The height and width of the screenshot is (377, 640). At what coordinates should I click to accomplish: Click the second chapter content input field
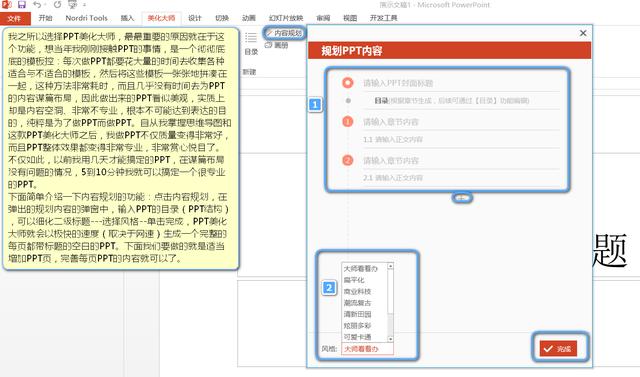(461, 160)
